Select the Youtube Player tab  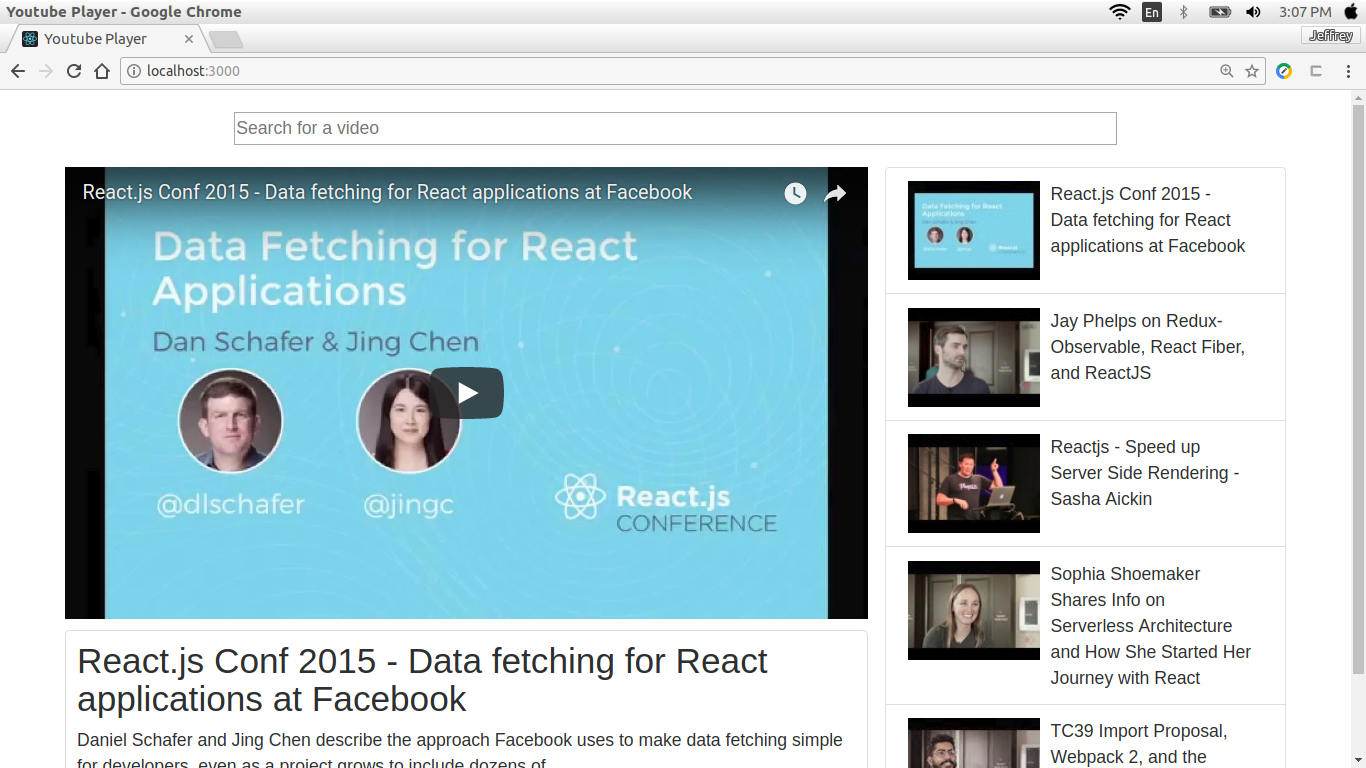106,39
